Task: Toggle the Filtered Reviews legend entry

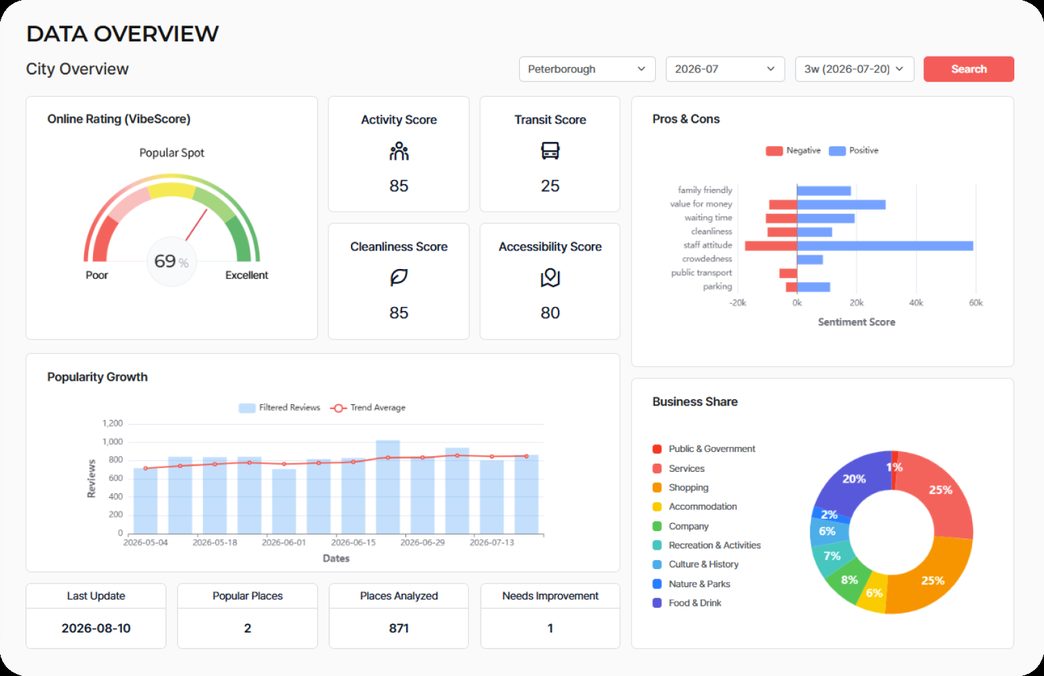Action: (280, 408)
